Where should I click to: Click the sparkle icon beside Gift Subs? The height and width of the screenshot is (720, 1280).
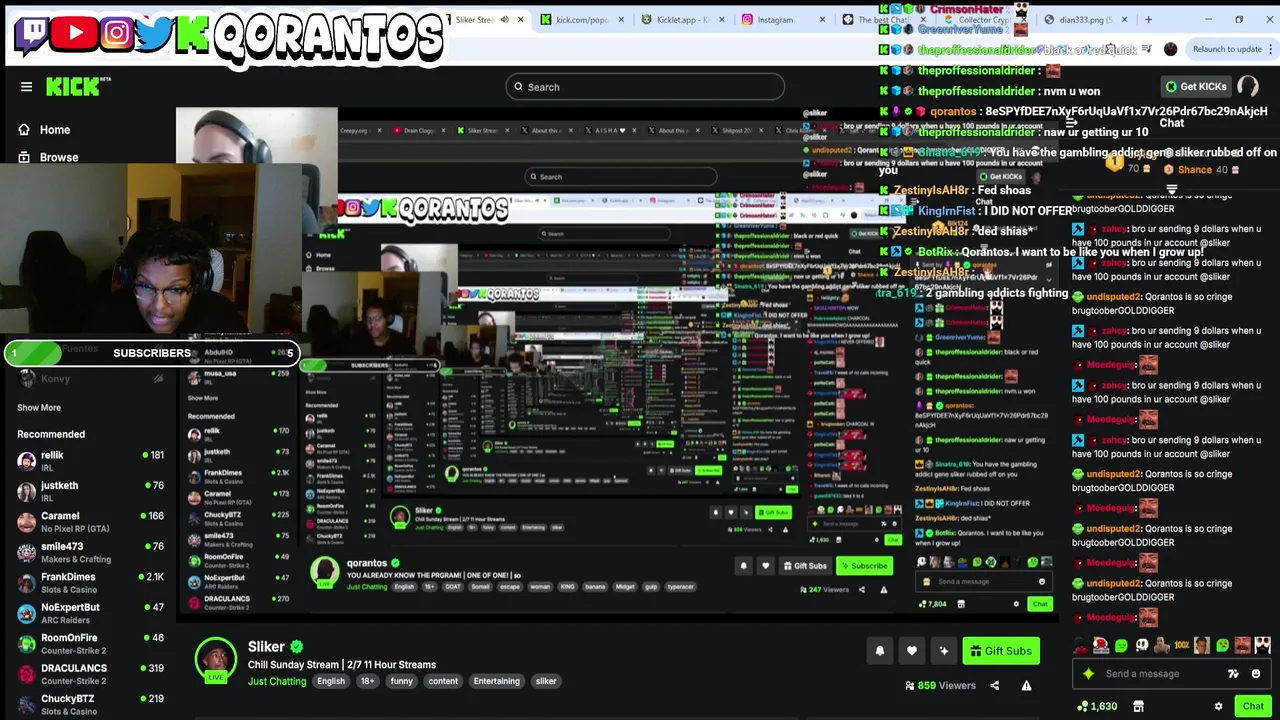pyautogui.click(x=944, y=651)
